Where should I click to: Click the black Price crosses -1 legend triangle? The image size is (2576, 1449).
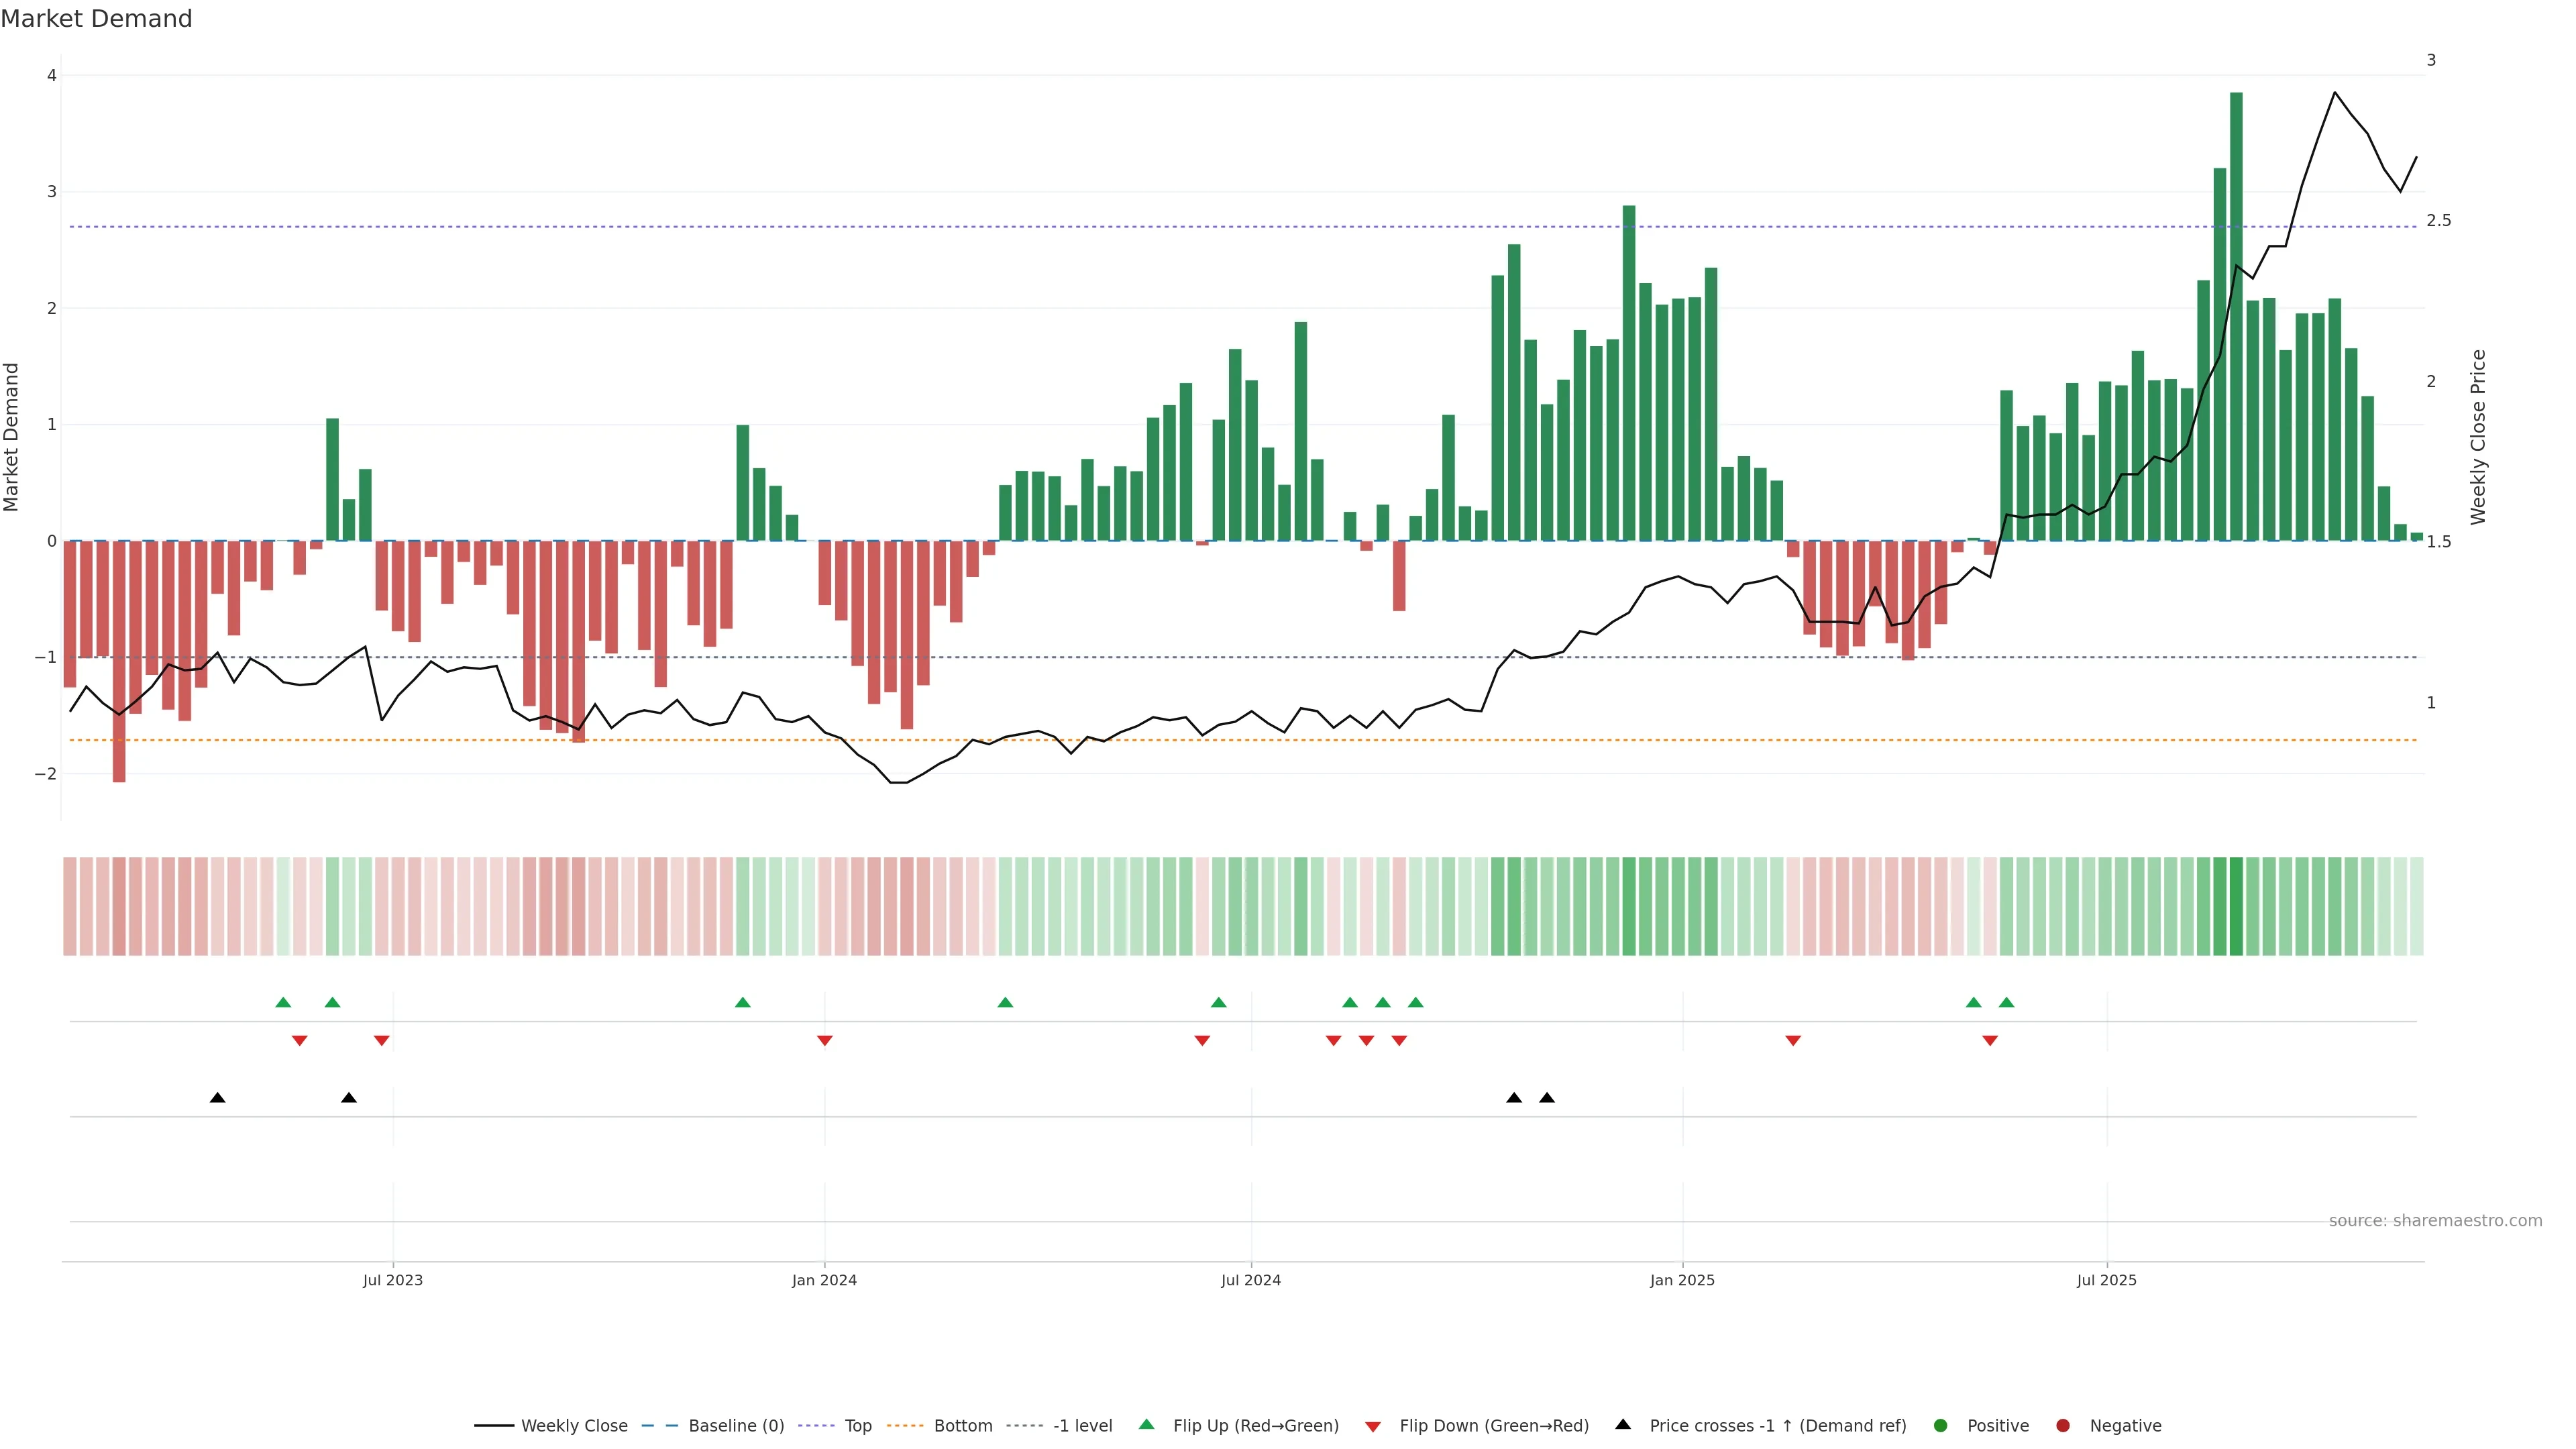(1623, 1424)
